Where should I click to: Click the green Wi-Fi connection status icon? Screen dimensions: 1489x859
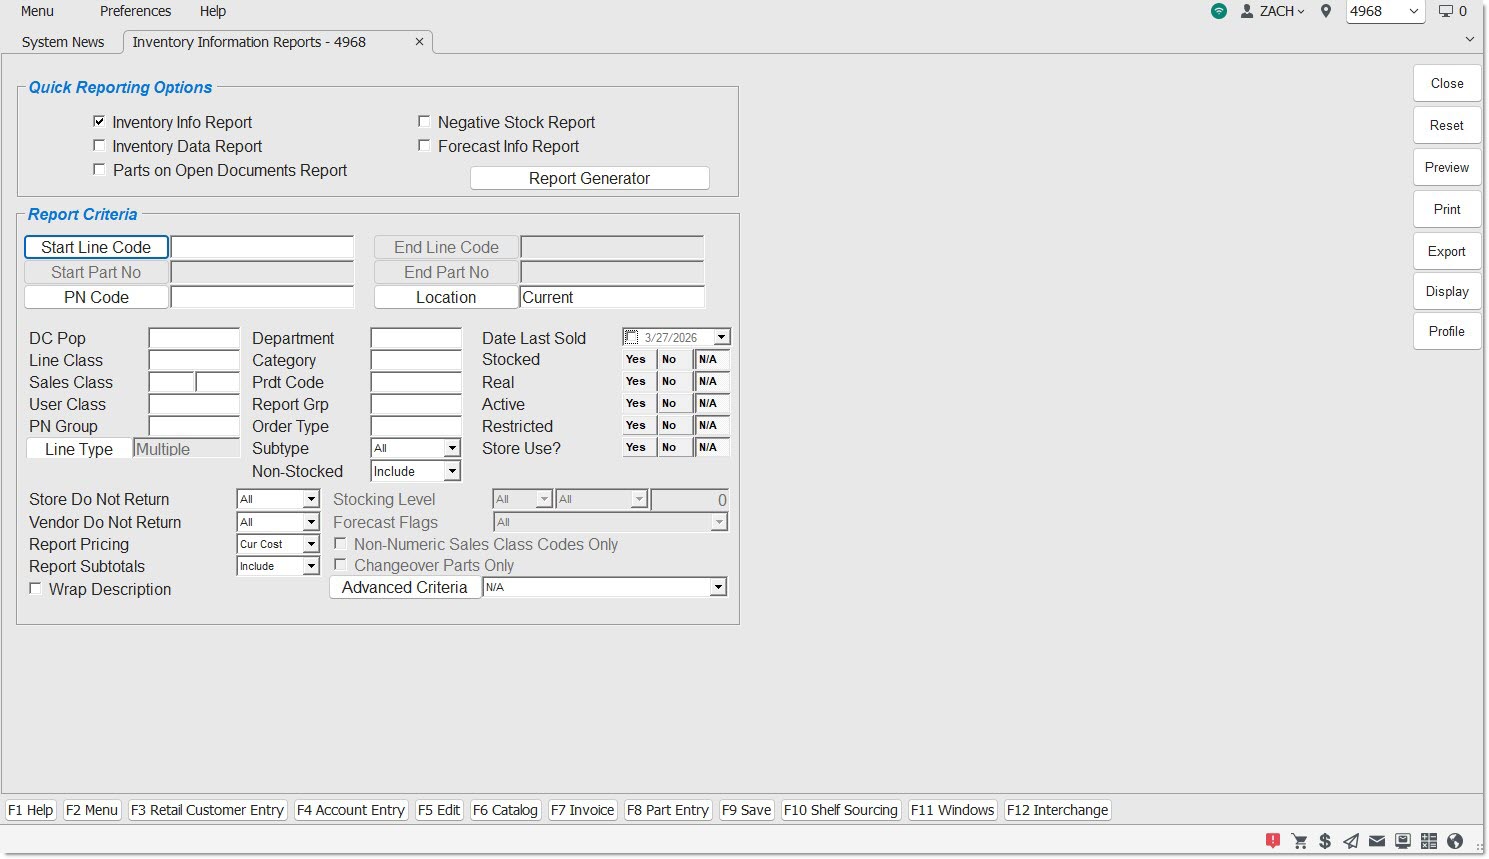tap(1218, 11)
